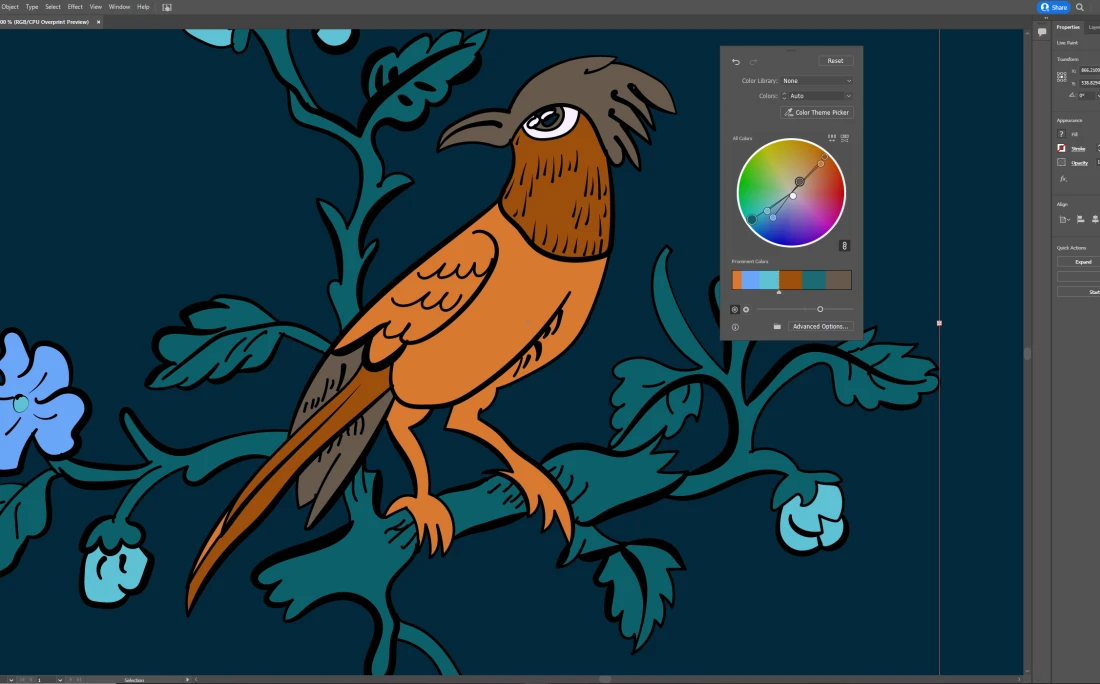Open the Color Library dropdown
The height and width of the screenshot is (684, 1100).
(817, 81)
